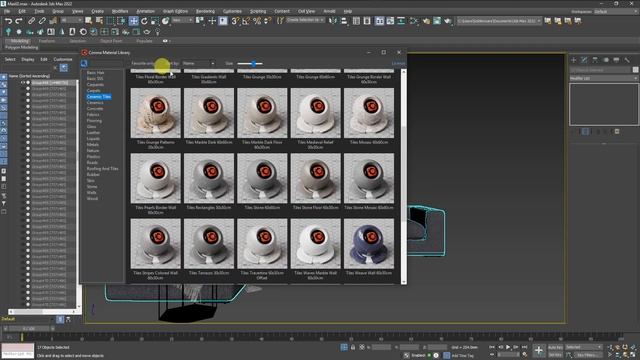This screenshot has width=640, height=360.
Task: Click the Mirror tool icon
Action: (333, 21)
